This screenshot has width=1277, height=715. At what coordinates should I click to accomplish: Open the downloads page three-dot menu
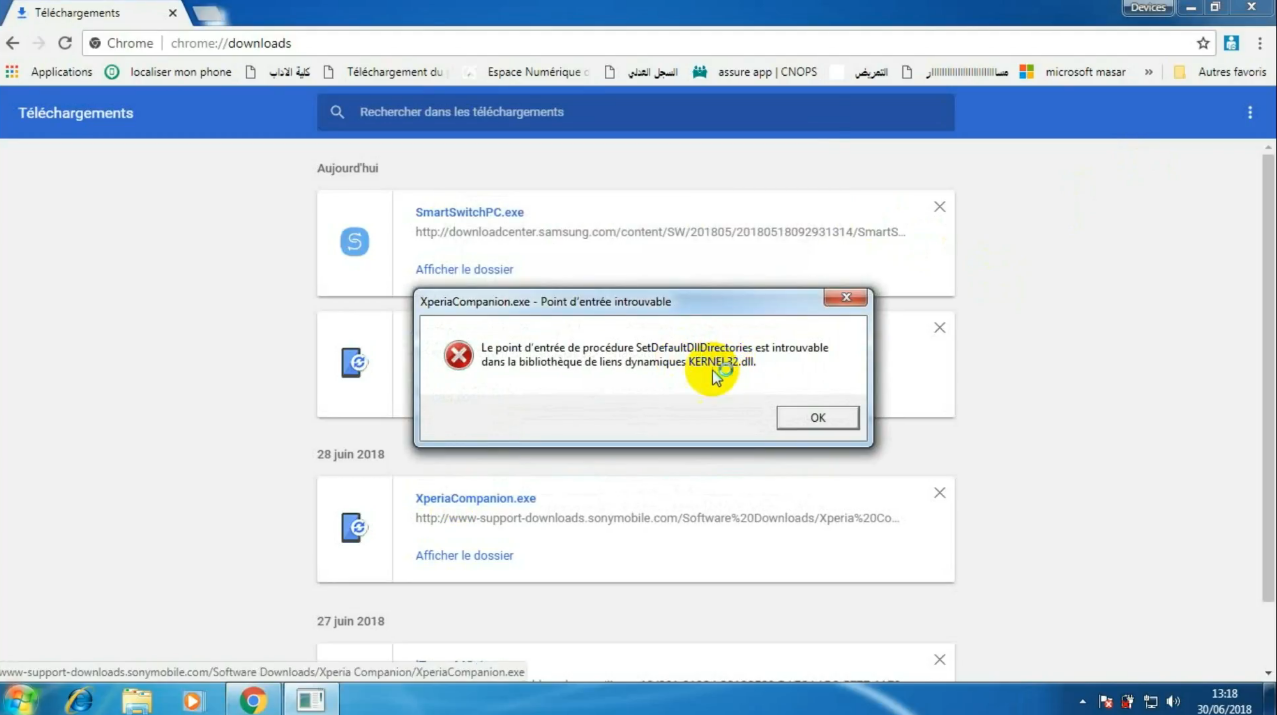coord(1249,113)
